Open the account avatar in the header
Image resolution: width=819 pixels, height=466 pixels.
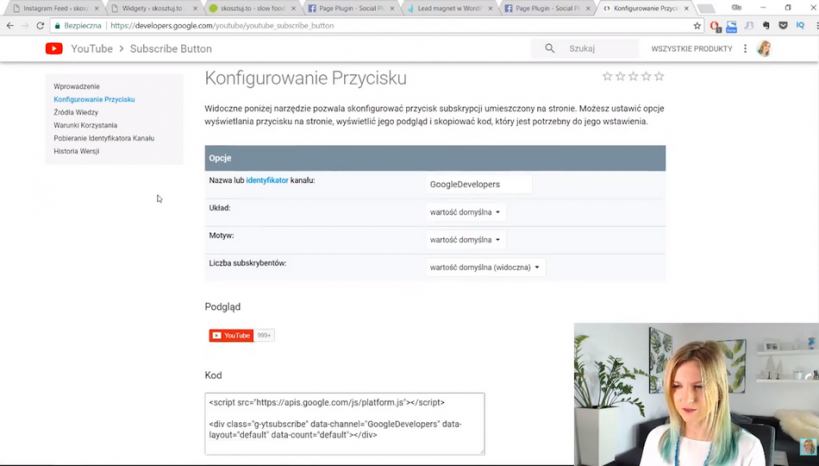click(764, 49)
